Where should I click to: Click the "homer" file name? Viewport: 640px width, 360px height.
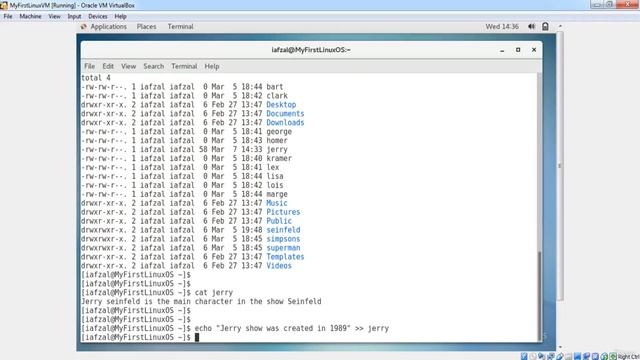click(x=277, y=140)
